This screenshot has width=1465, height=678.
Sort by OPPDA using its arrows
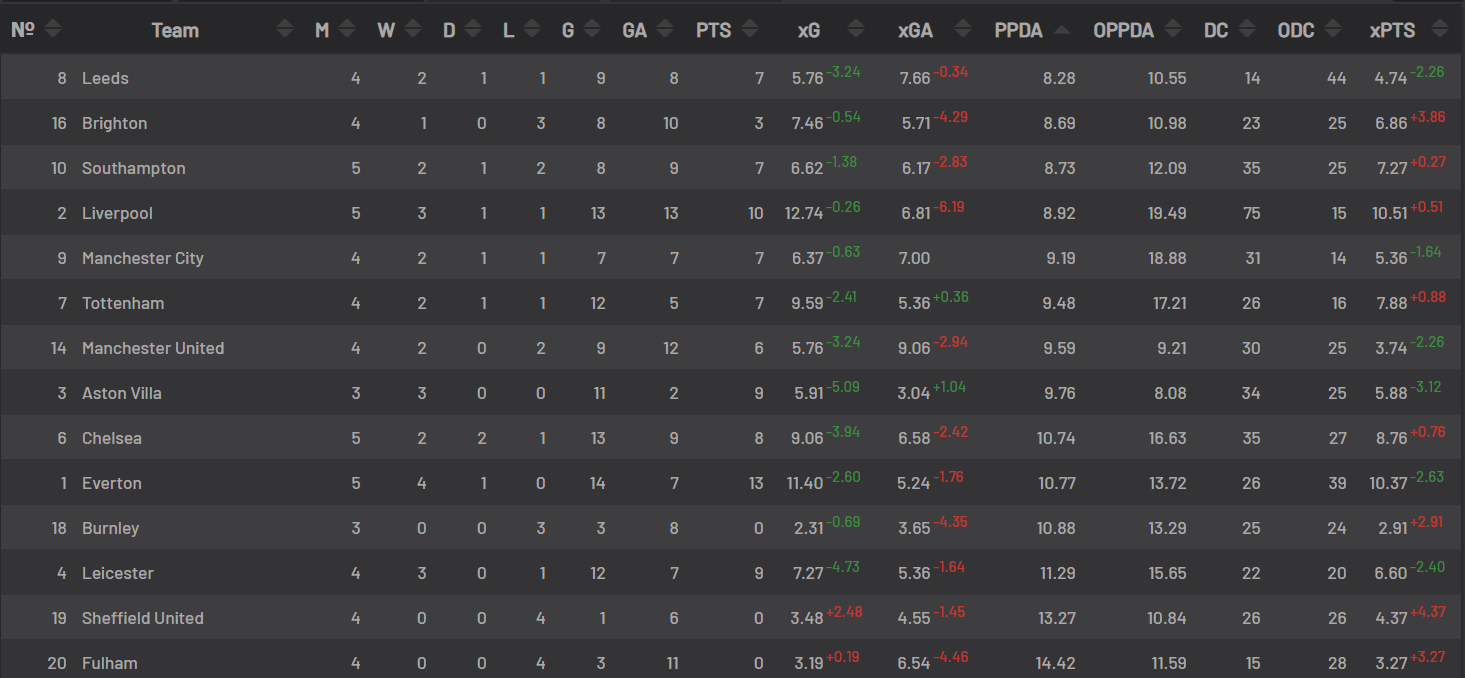1173,30
